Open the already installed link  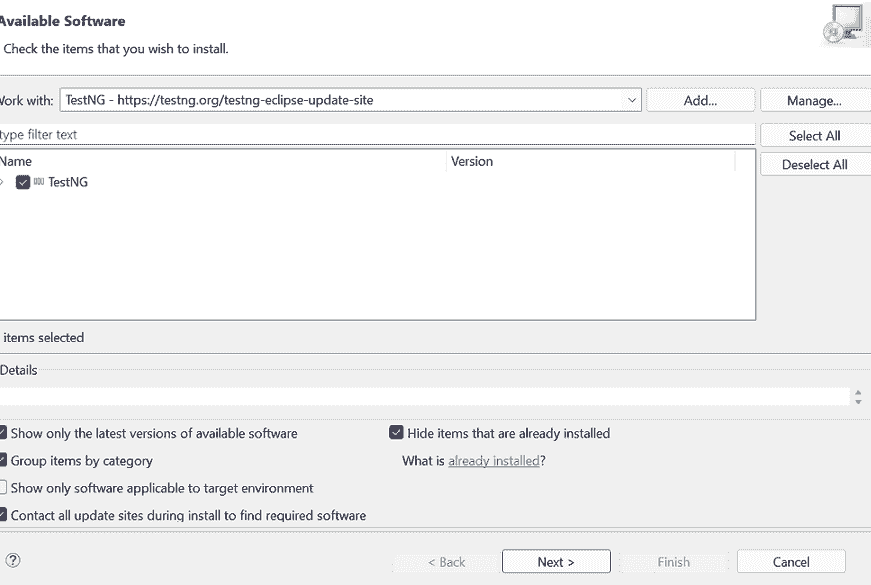[x=494, y=461]
